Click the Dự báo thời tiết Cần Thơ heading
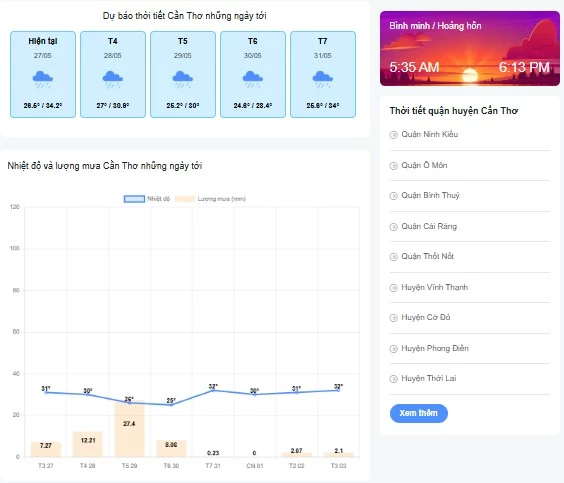 click(185, 16)
